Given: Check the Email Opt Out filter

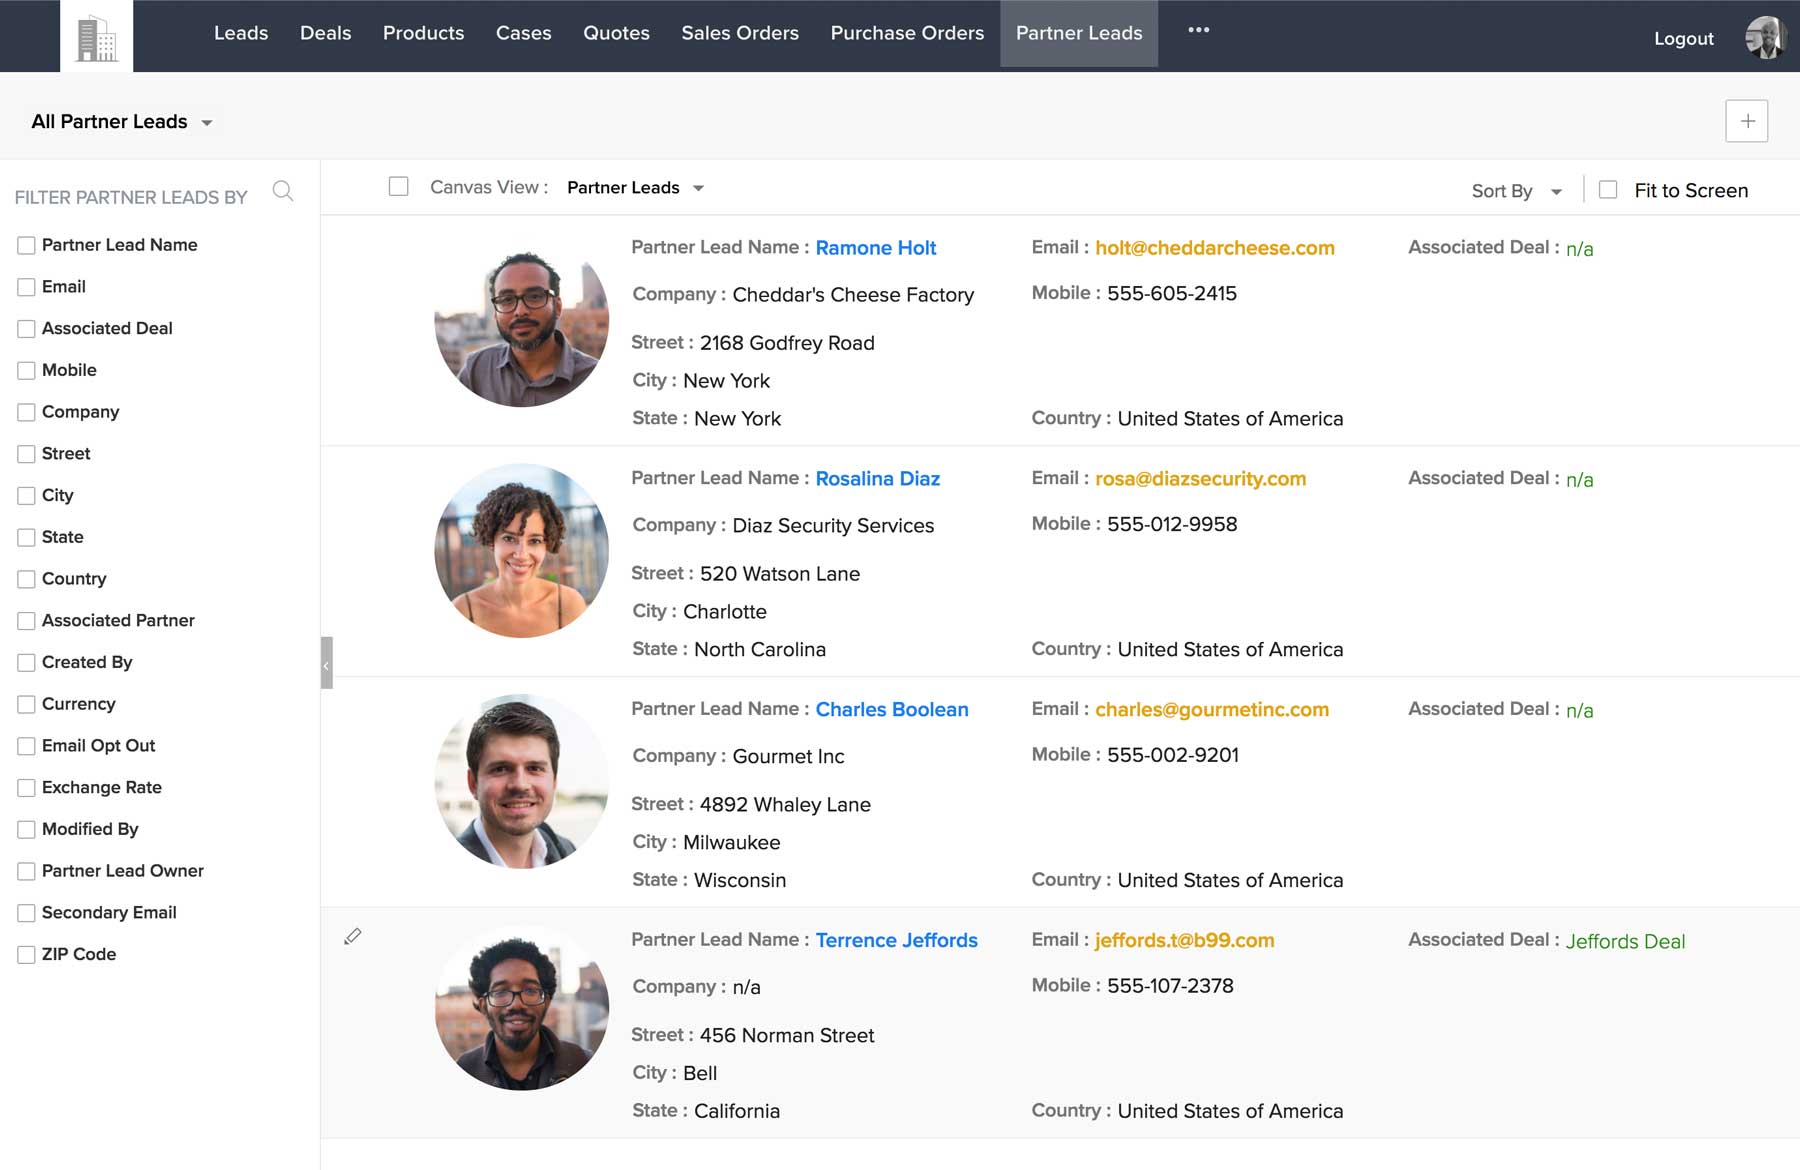Looking at the screenshot, I should coord(27,746).
